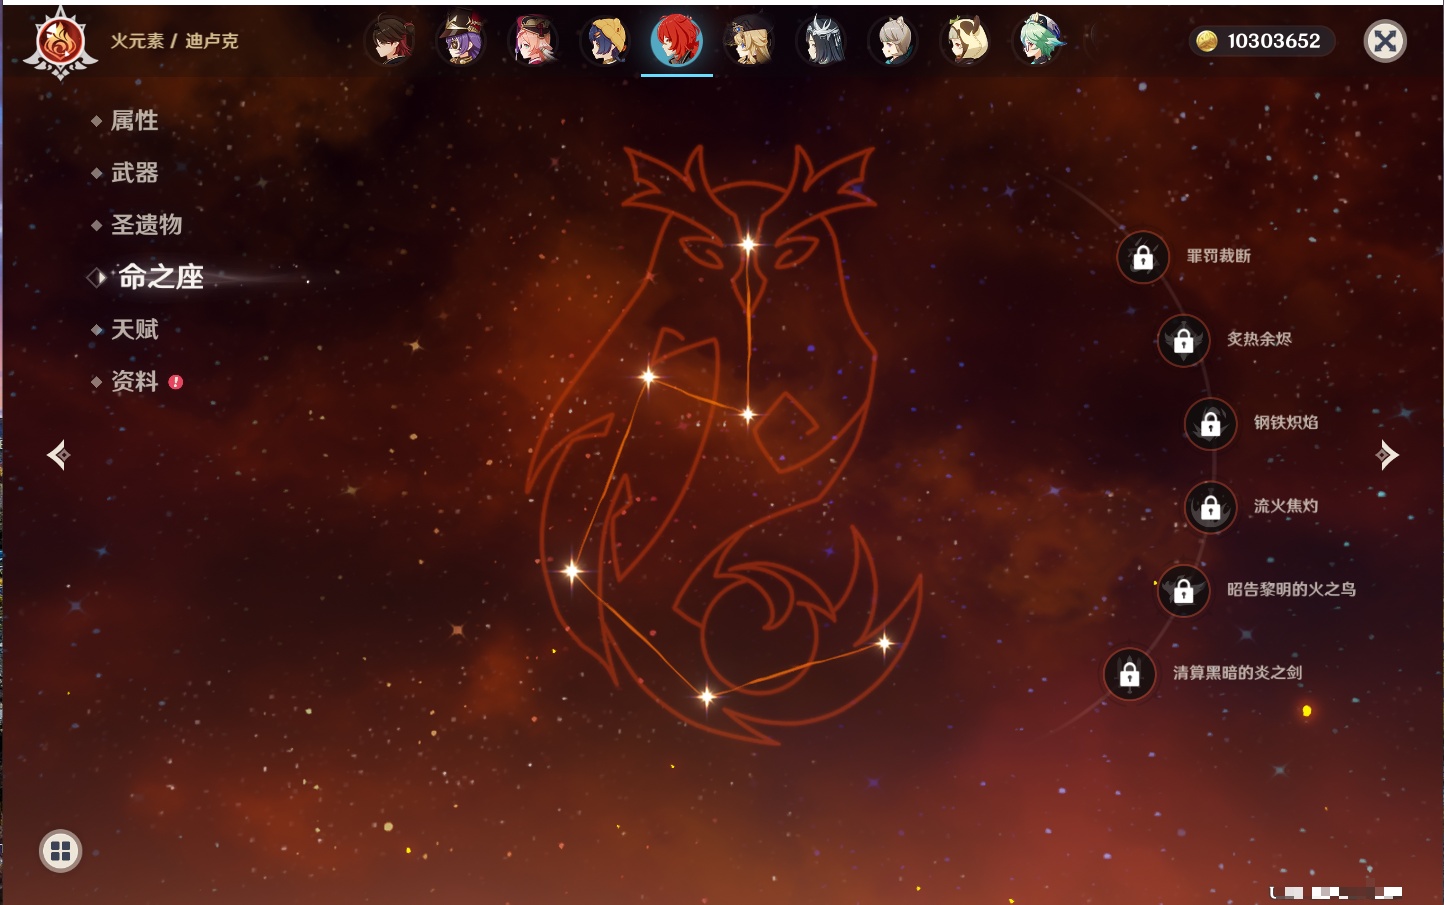This screenshot has height=905, width=1444.
Task: Click the Mora coin icon
Action: tap(1207, 41)
